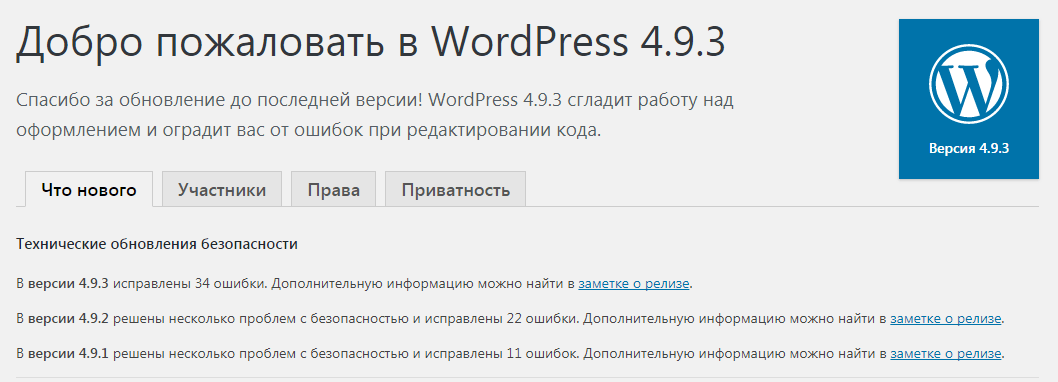The width and height of the screenshot is (1058, 382).
Task: Open the «Права» tab
Action: point(333,190)
